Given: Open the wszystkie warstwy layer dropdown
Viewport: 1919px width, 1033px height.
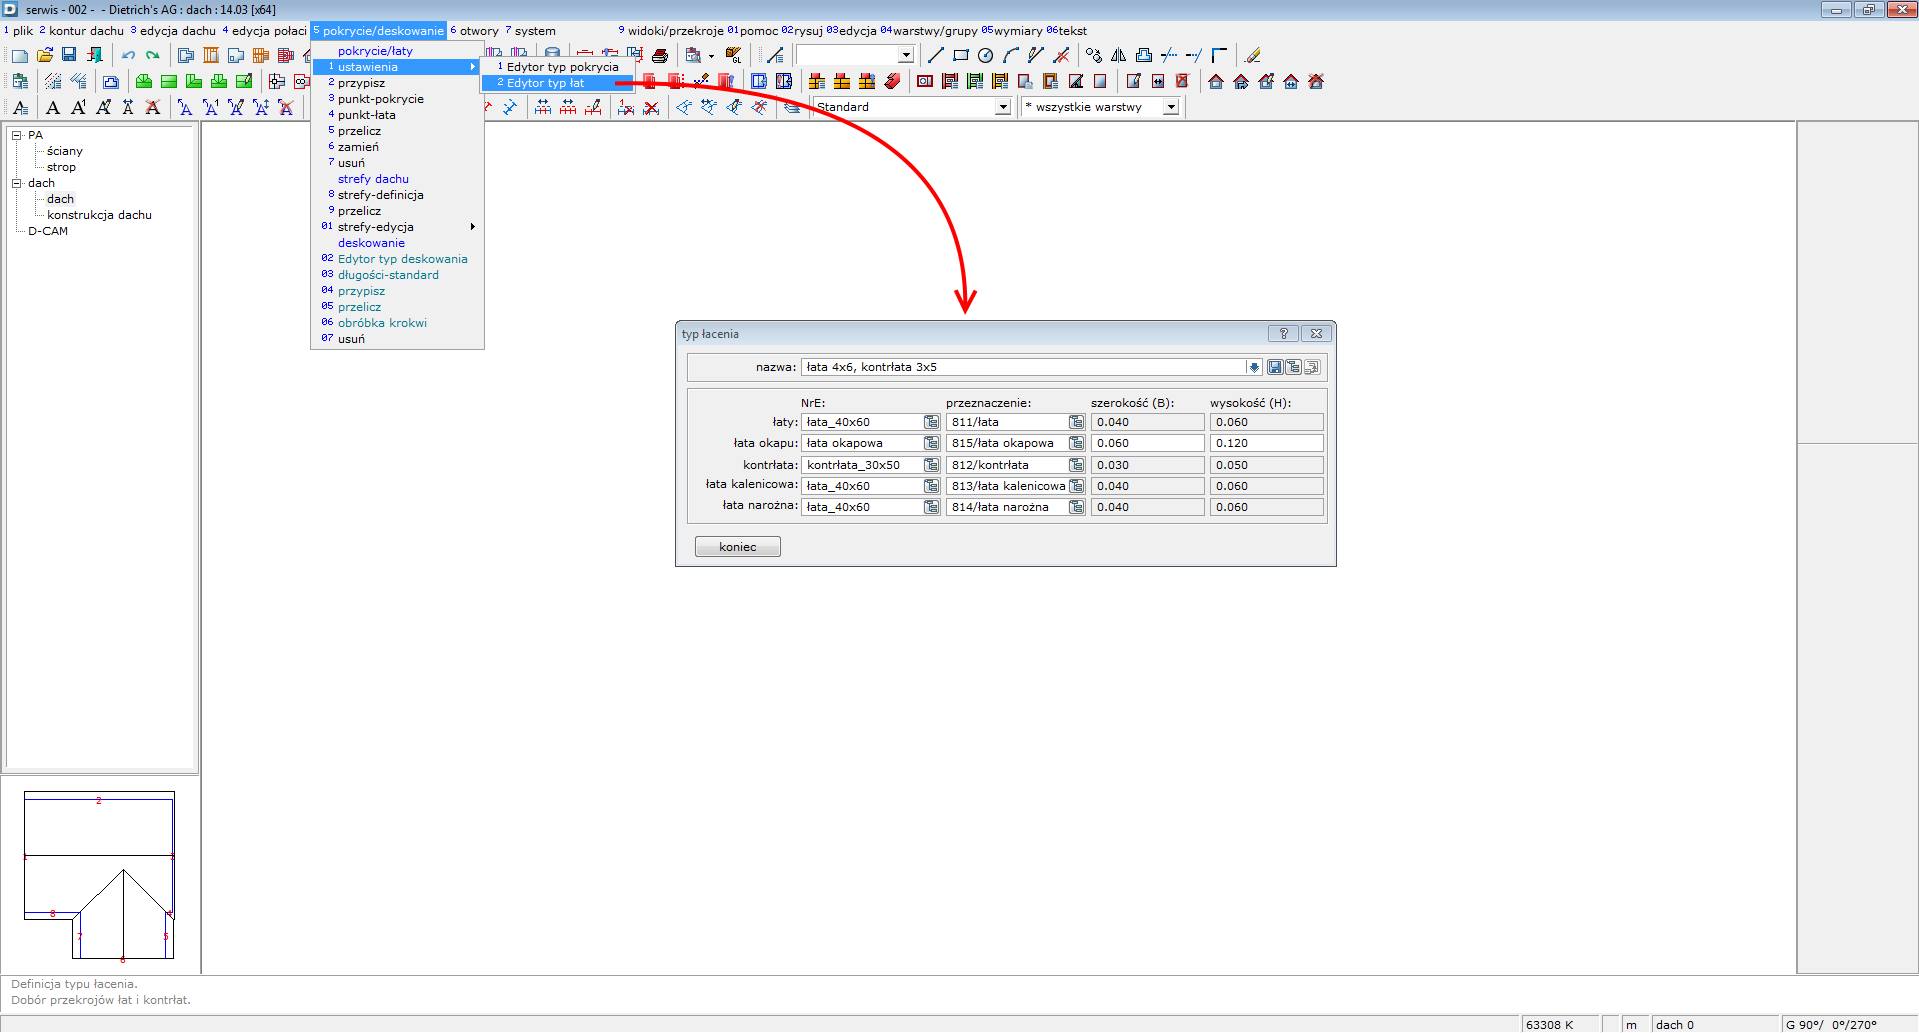Looking at the screenshot, I should (1171, 107).
